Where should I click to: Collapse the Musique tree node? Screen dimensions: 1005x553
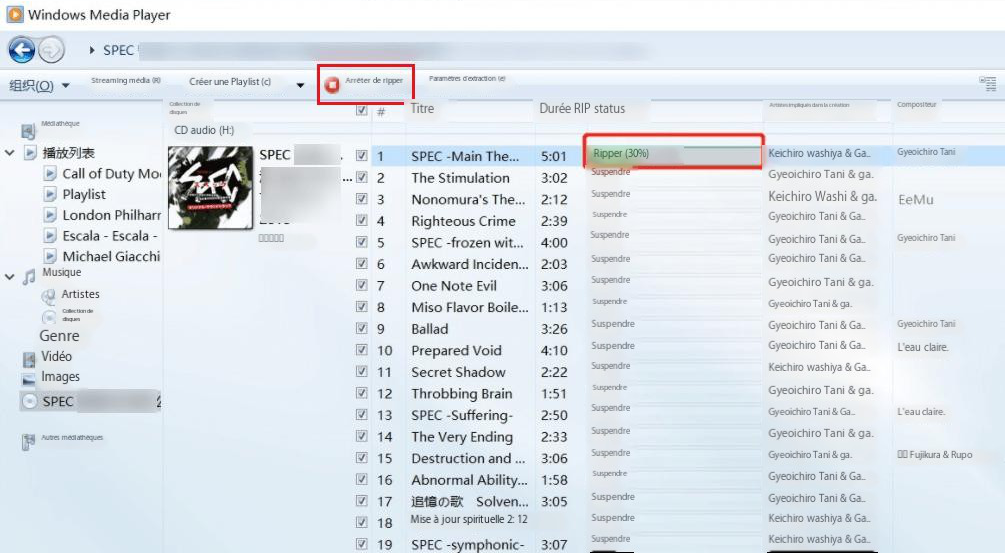[x=10, y=276]
